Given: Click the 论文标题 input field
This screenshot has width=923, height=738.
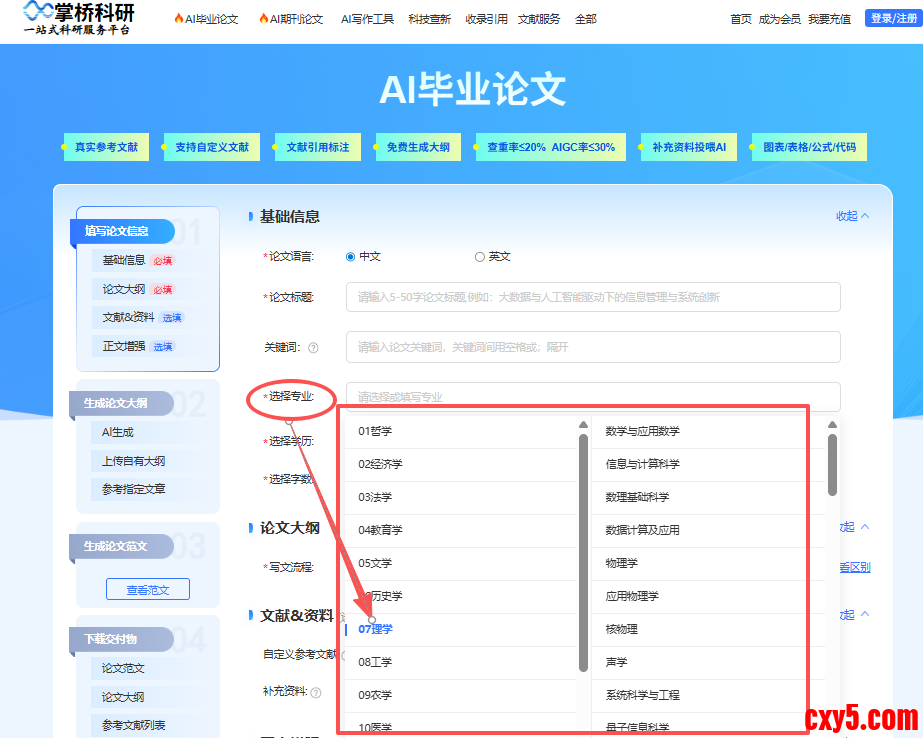Looking at the screenshot, I should pos(593,297).
